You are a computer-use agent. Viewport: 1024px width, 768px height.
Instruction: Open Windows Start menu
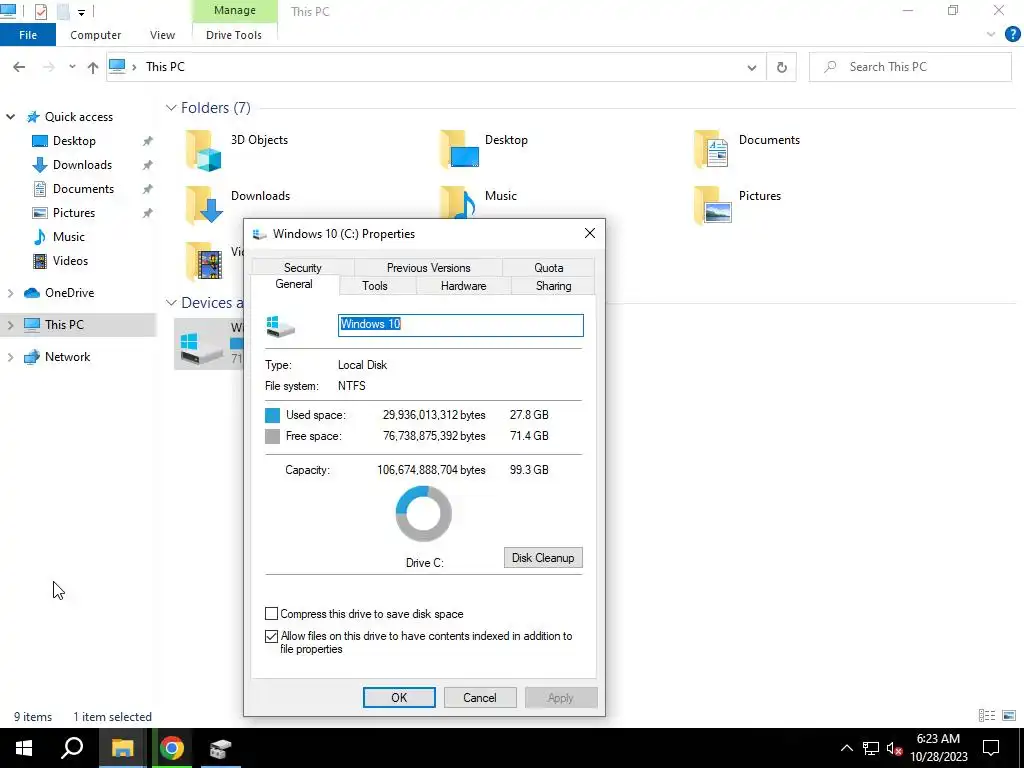click(24, 748)
